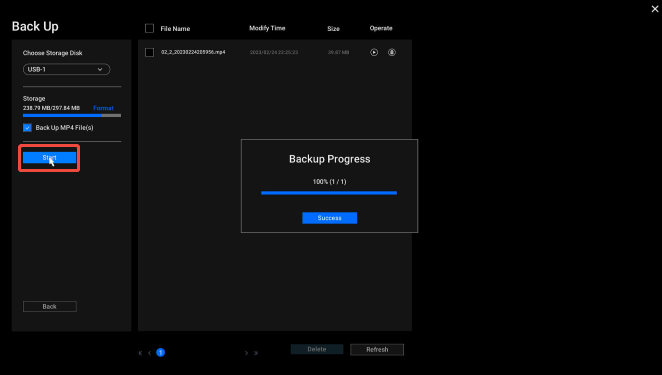
Task: Check the 02_2 mp4 file checkbox
Action: click(149, 52)
